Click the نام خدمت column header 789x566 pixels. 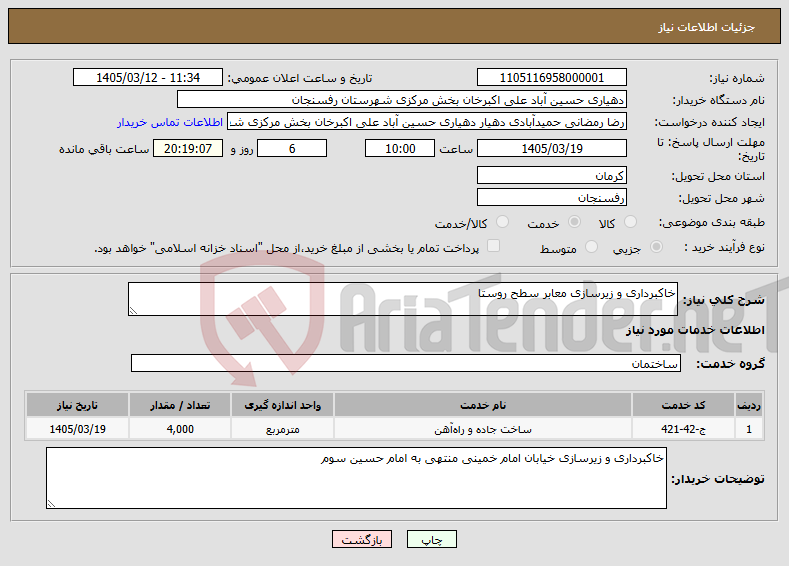483,405
